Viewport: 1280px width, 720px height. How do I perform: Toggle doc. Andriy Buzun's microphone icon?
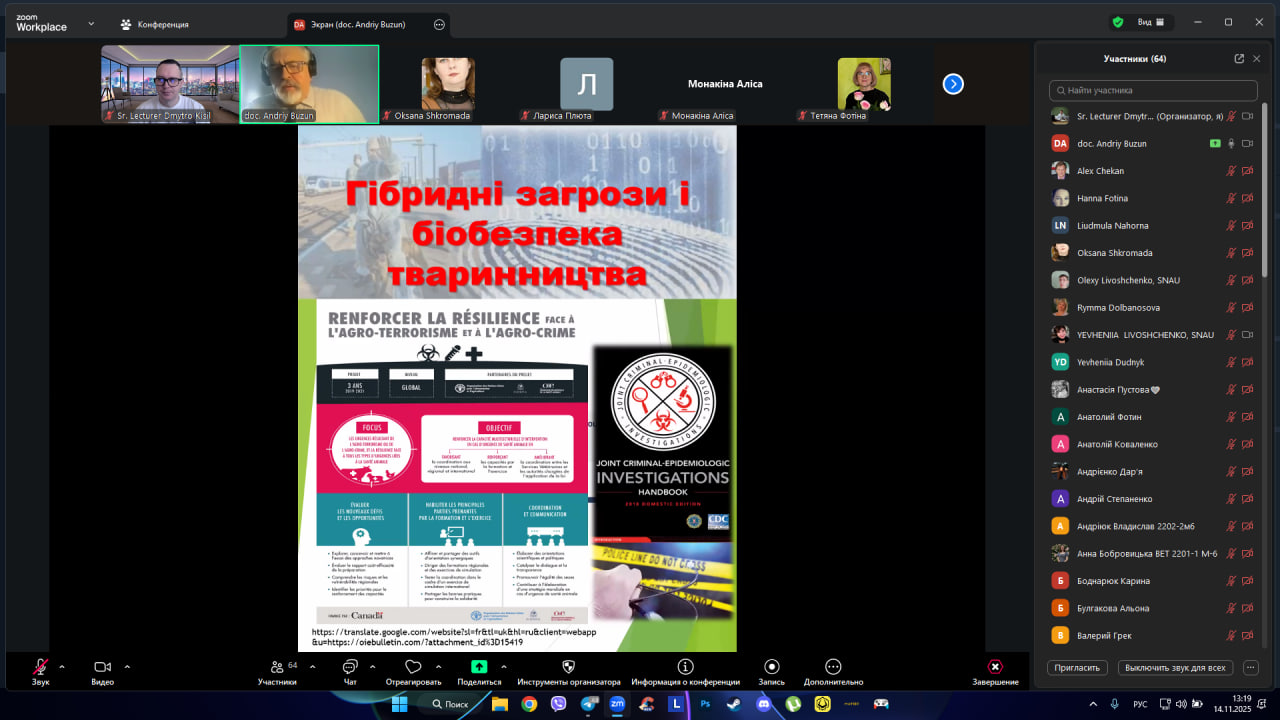(1232, 144)
